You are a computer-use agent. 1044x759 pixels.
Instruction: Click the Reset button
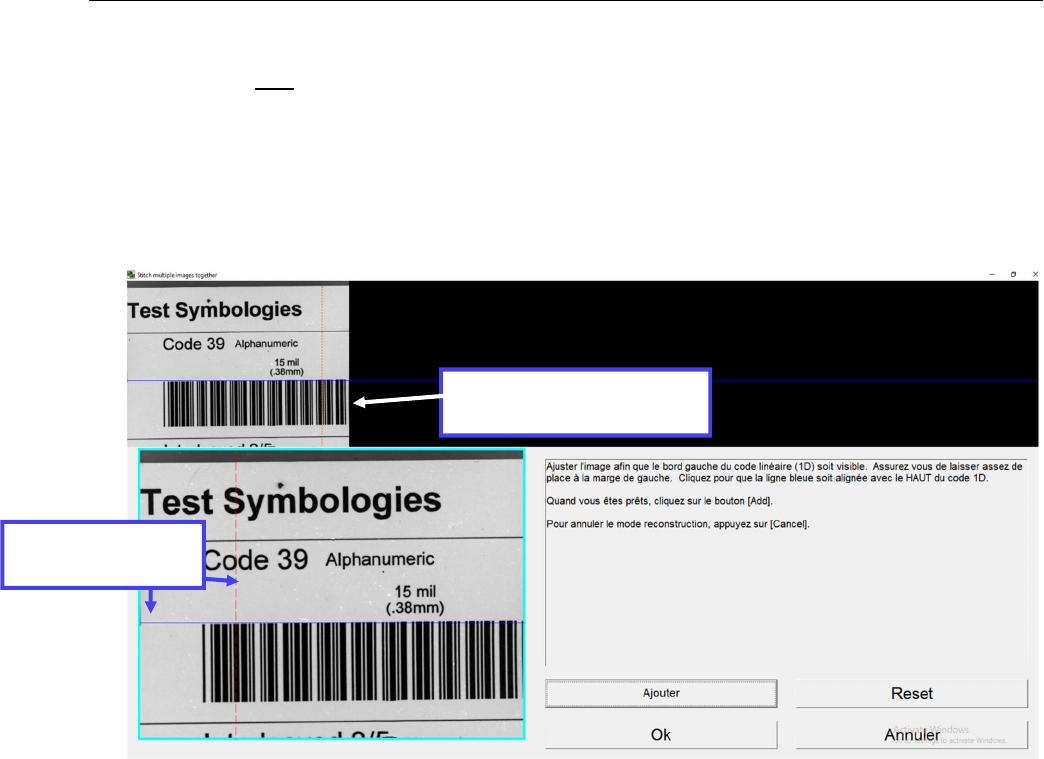pos(912,693)
